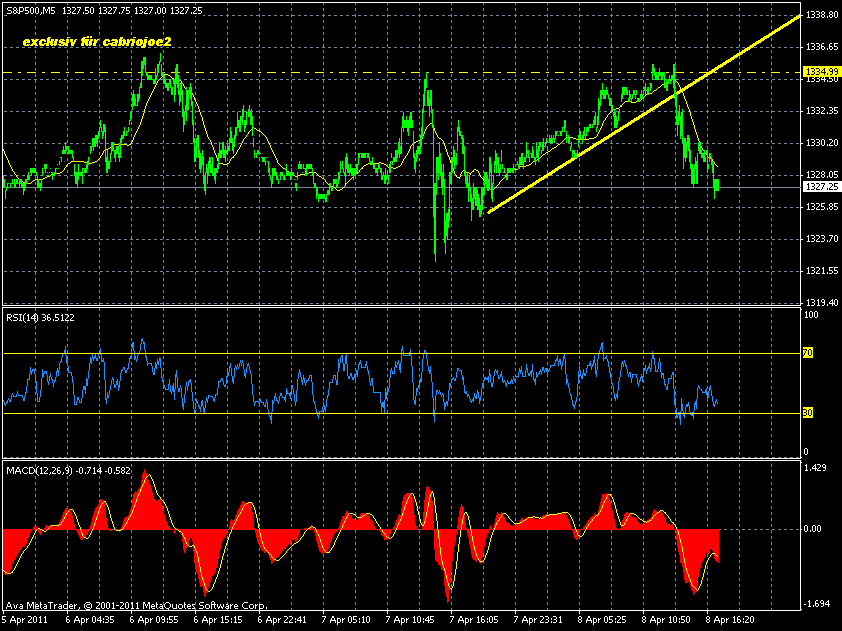Click the RSI scale value 100

pyautogui.click(x=811, y=315)
